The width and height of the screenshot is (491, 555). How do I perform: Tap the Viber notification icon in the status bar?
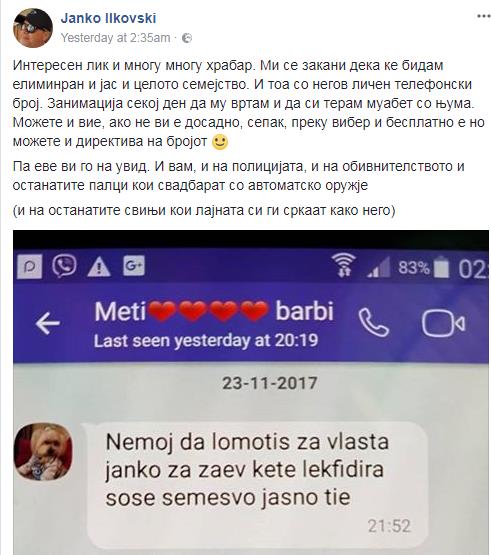point(64,265)
